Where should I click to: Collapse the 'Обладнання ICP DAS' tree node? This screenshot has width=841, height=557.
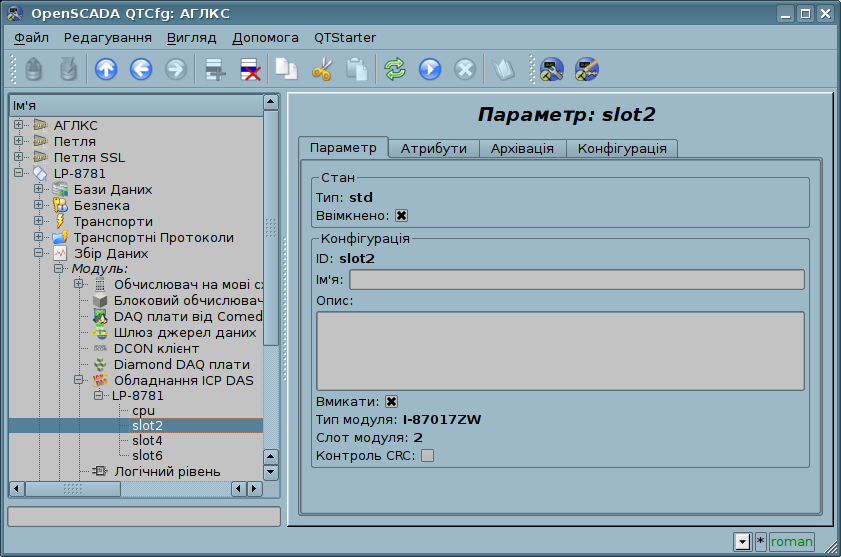pyautogui.click(x=78, y=380)
